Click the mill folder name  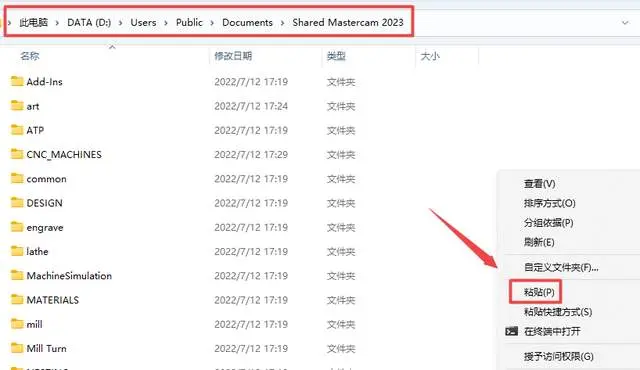pyautogui.click(x=34, y=324)
